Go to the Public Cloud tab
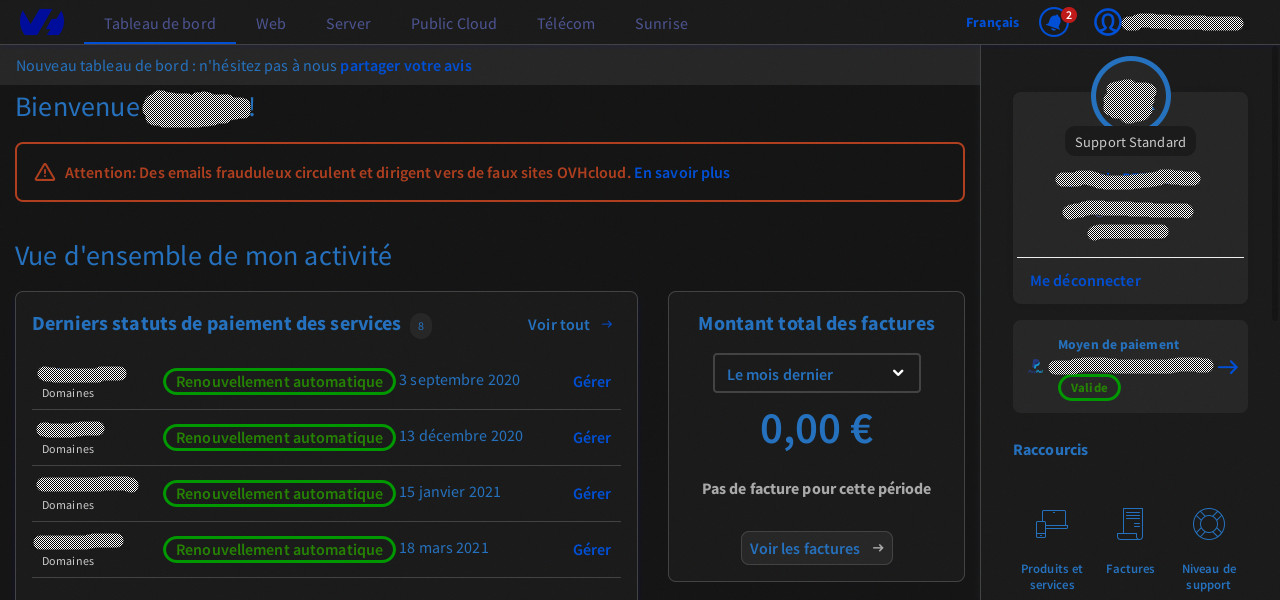The width and height of the screenshot is (1280, 600). pyautogui.click(x=453, y=23)
